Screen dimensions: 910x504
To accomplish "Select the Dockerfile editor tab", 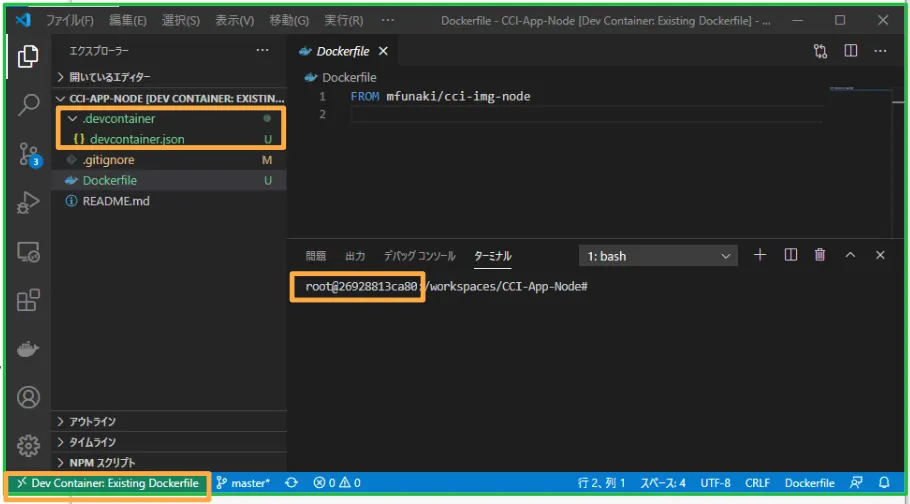I will click(342, 51).
